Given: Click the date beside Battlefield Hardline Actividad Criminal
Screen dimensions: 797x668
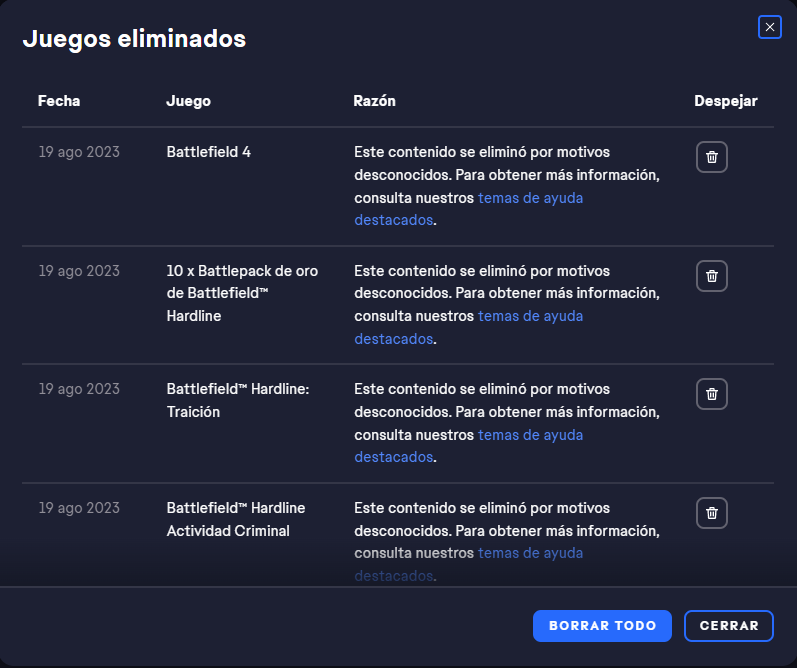Looking at the screenshot, I should 79,508.
